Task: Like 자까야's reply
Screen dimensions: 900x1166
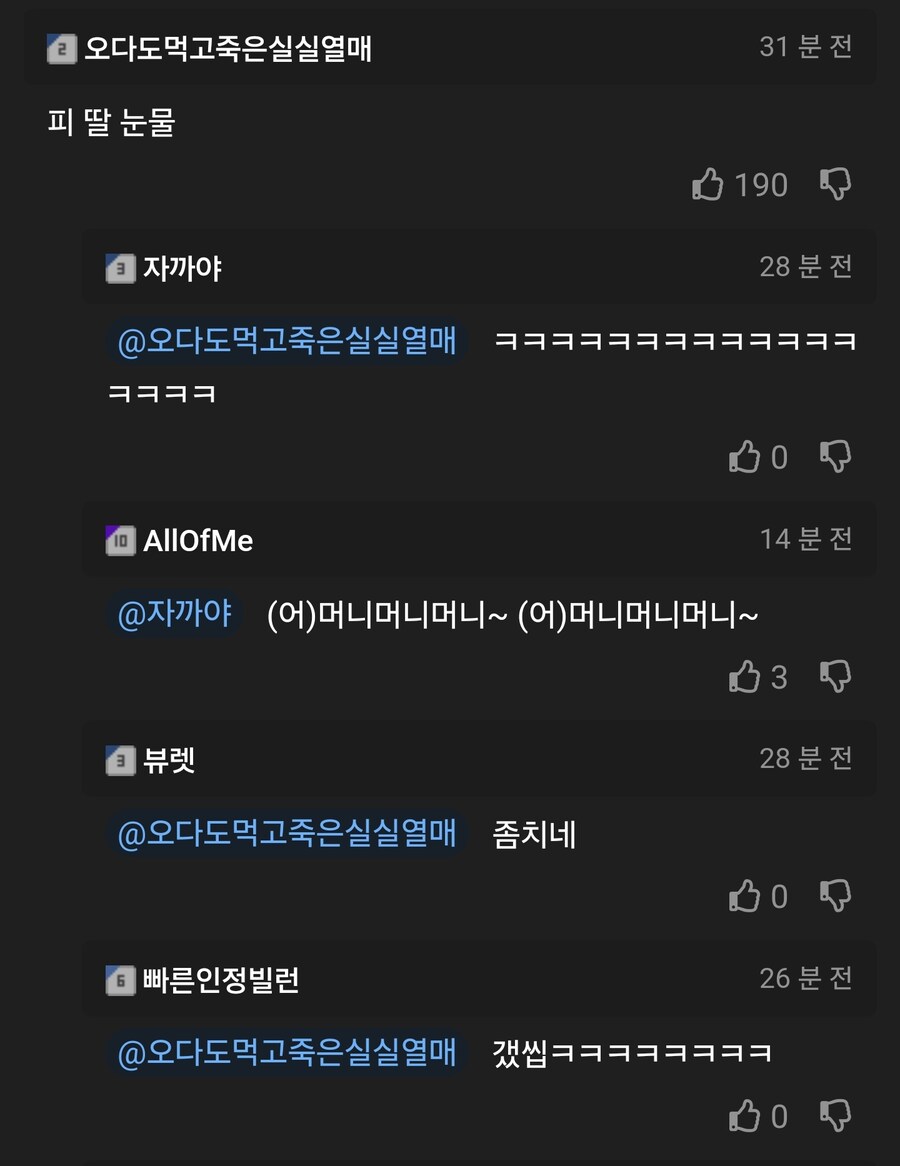Action: 745,457
